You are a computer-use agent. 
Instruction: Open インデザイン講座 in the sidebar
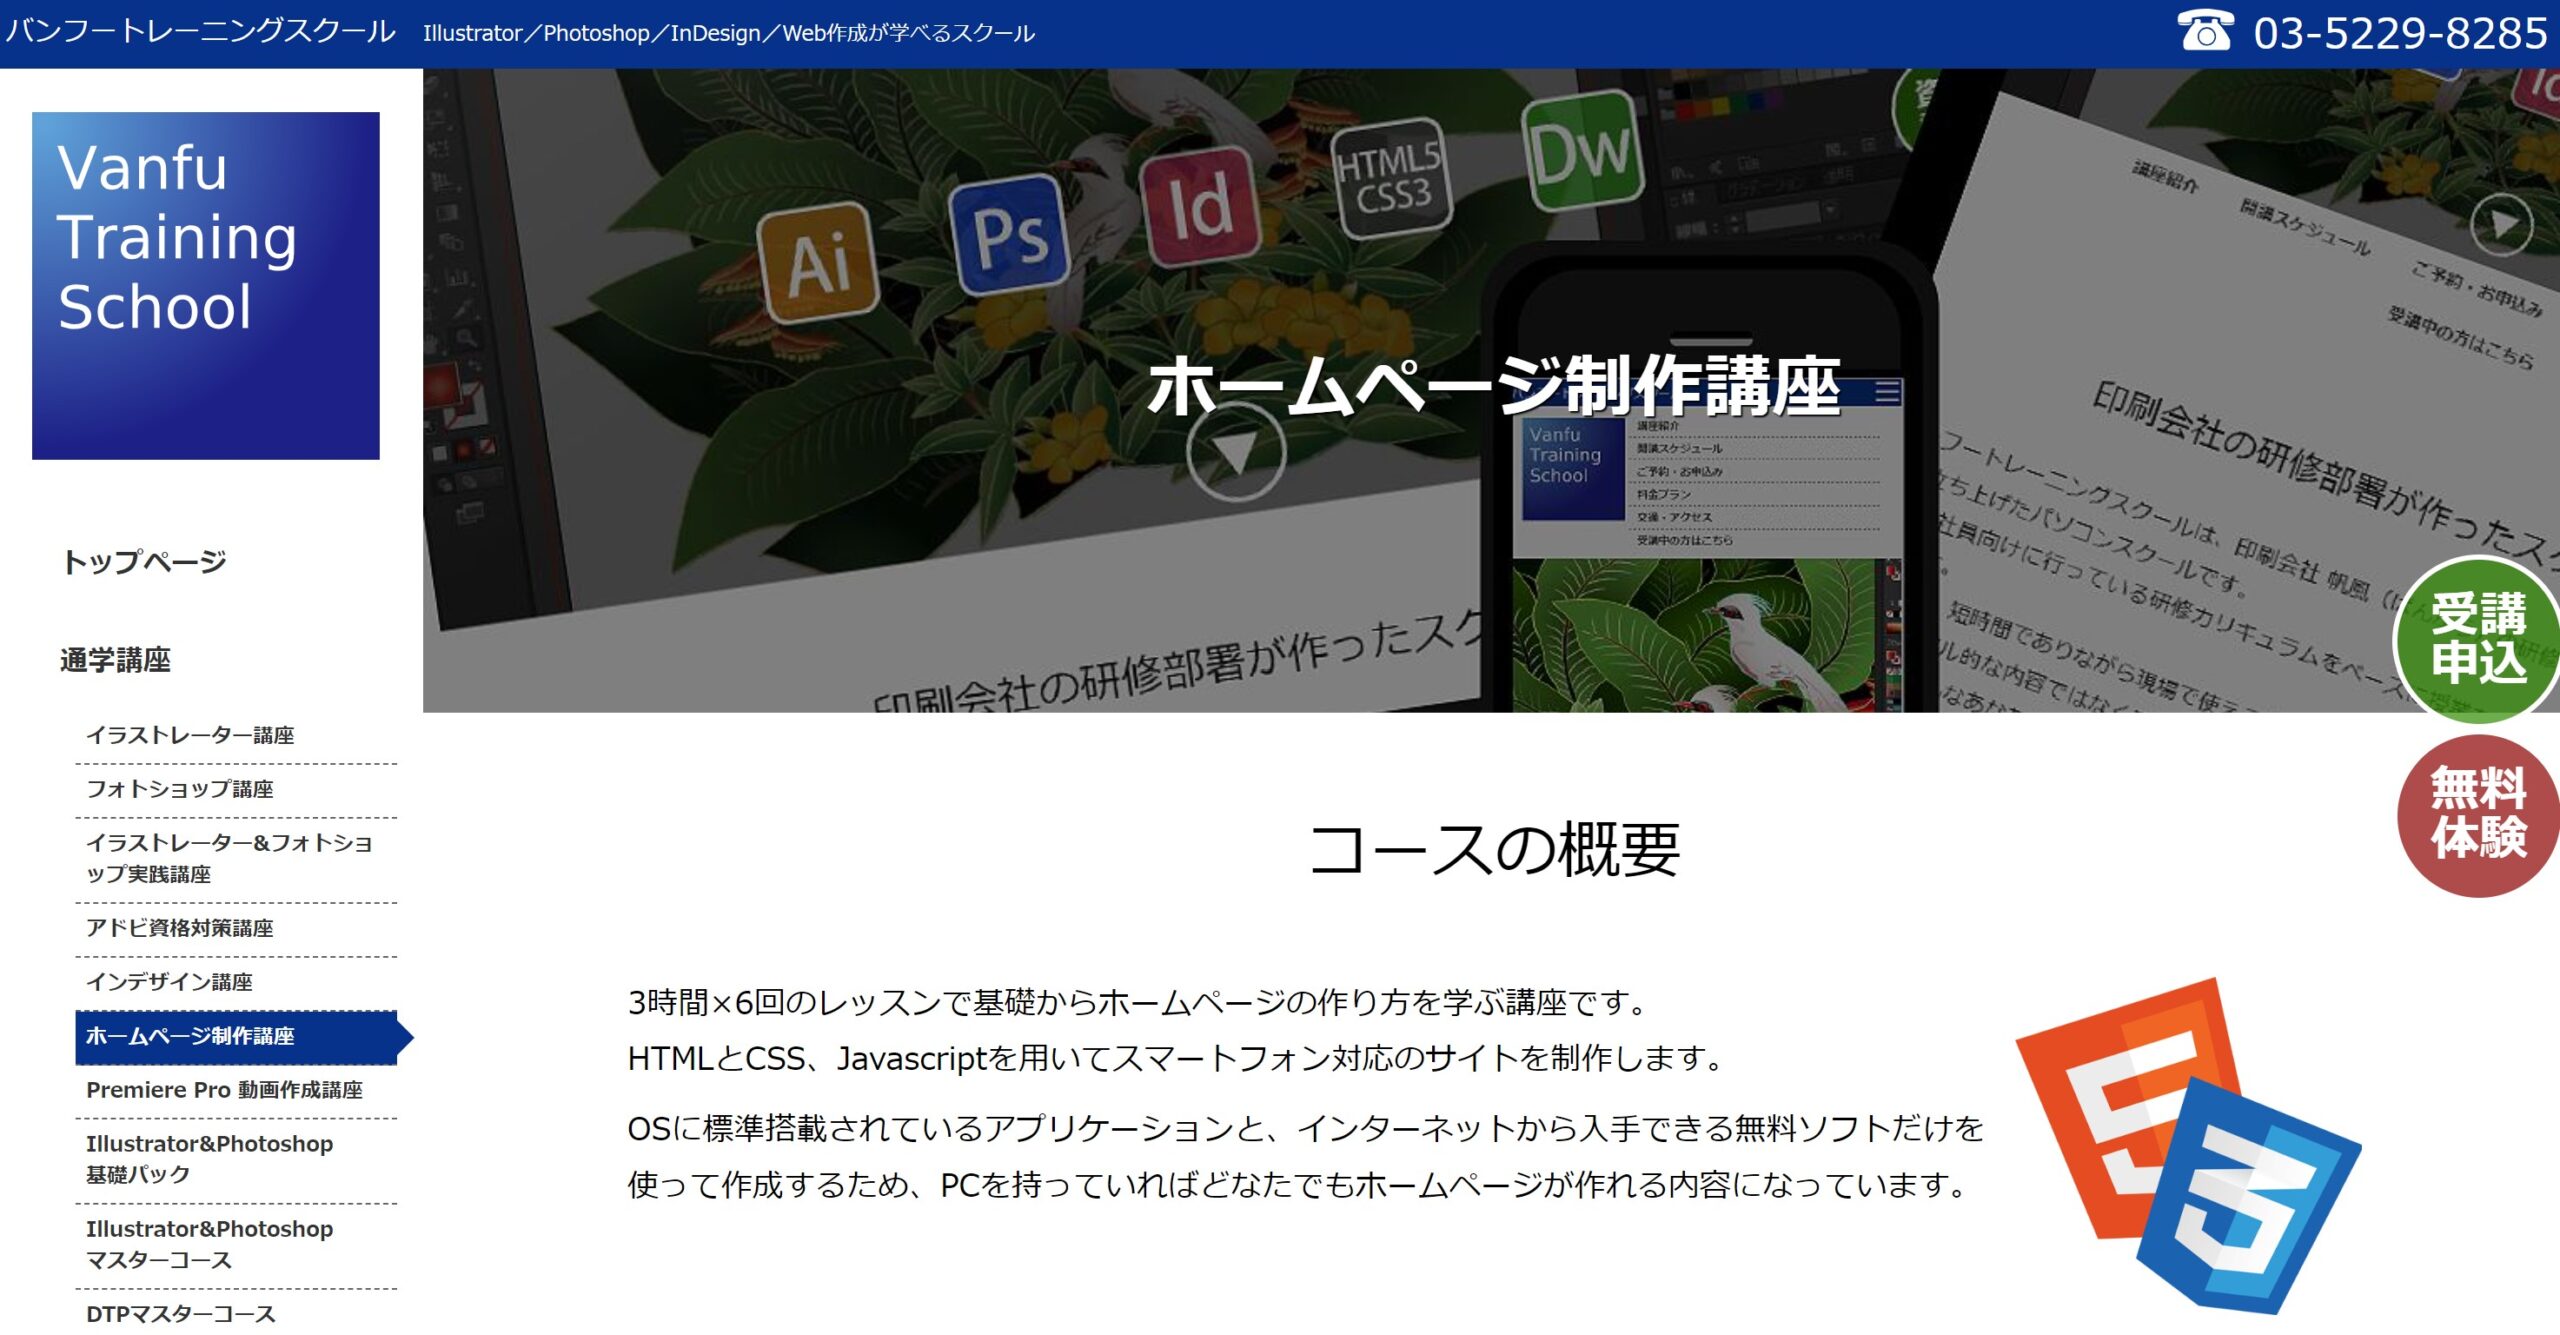click(236, 982)
